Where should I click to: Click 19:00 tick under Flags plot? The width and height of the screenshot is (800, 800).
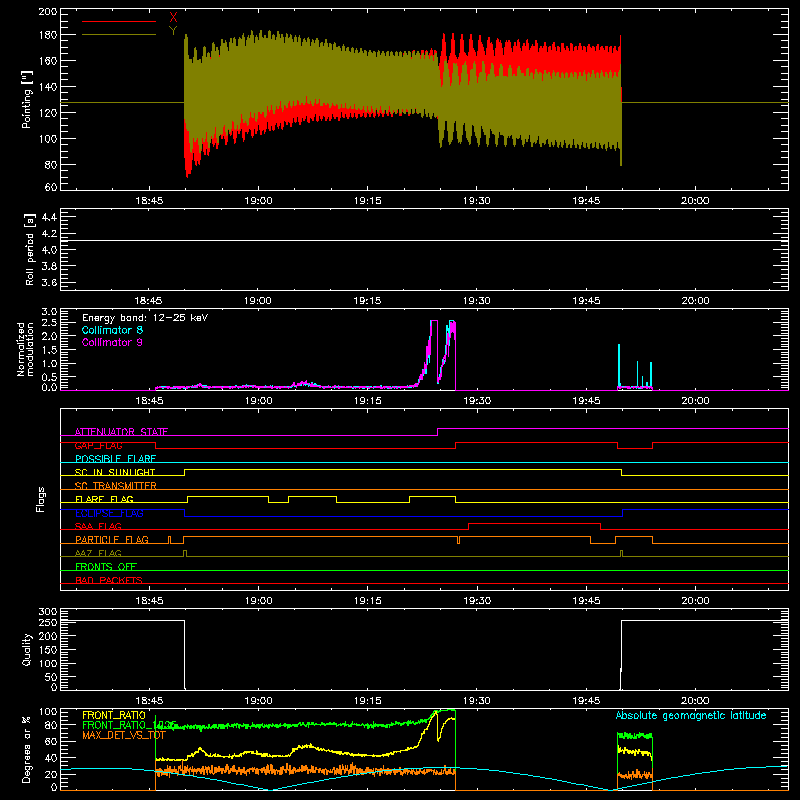258,601
